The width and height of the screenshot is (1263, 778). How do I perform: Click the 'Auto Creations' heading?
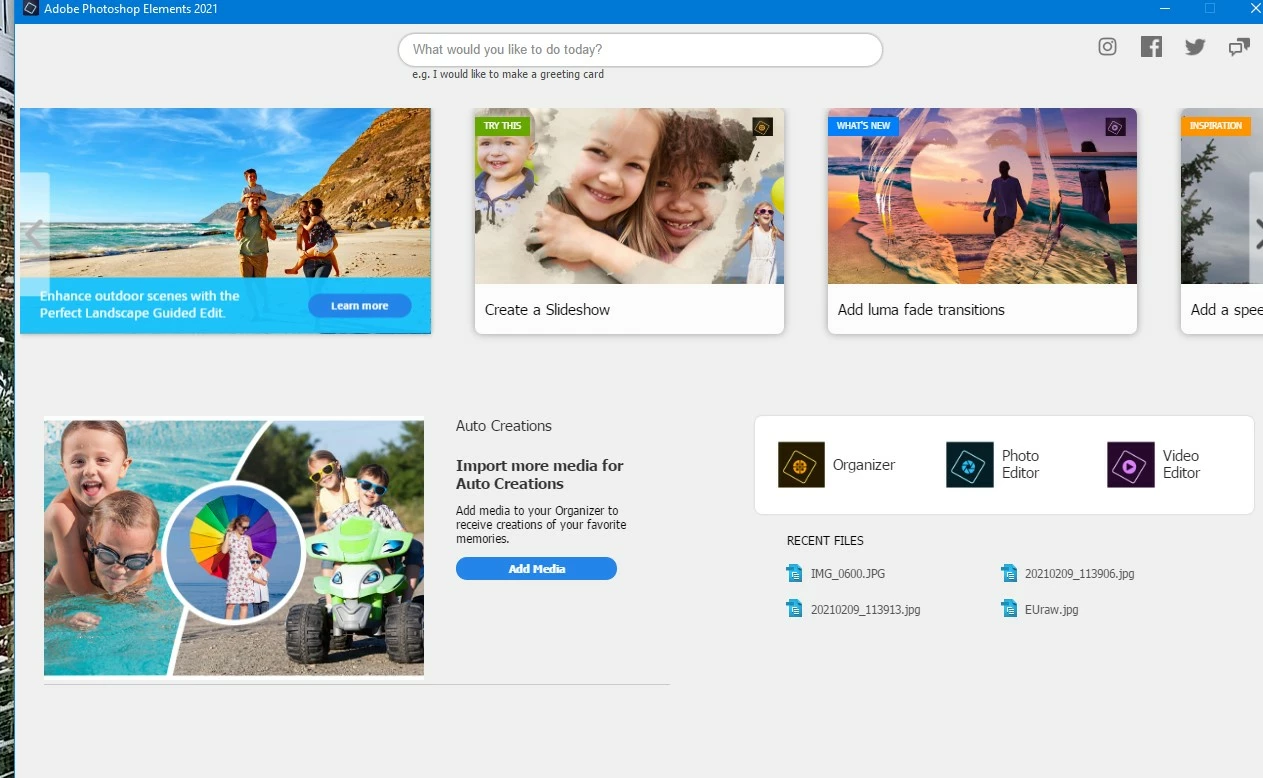click(504, 426)
